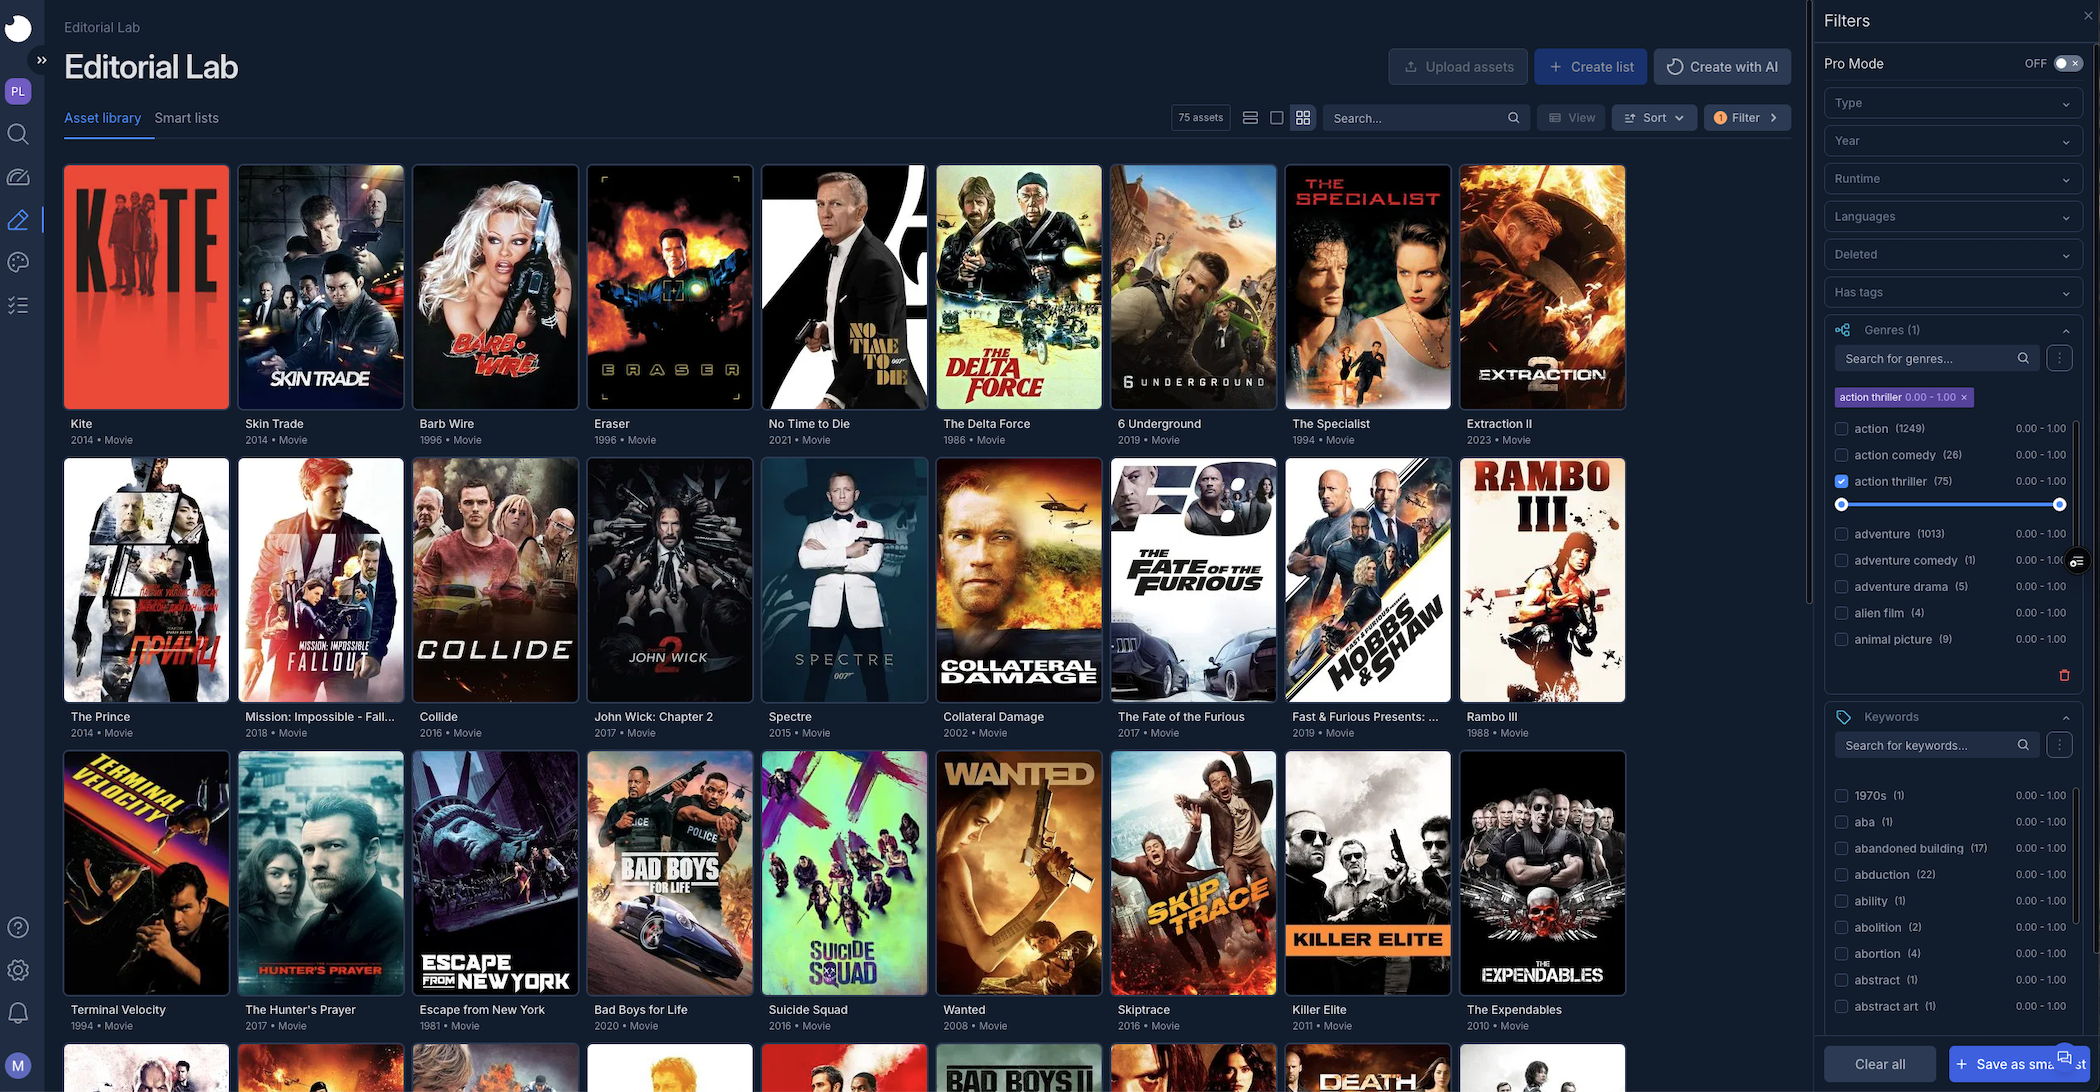Viewport: 2100px width, 1092px height.
Task: Check the action genre checkbox
Action: point(1841,428)
